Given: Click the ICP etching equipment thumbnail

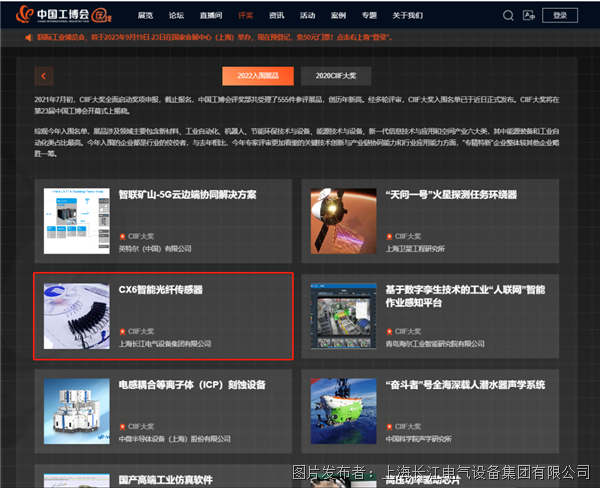Looking at the screenshot, I should [77, 411].
